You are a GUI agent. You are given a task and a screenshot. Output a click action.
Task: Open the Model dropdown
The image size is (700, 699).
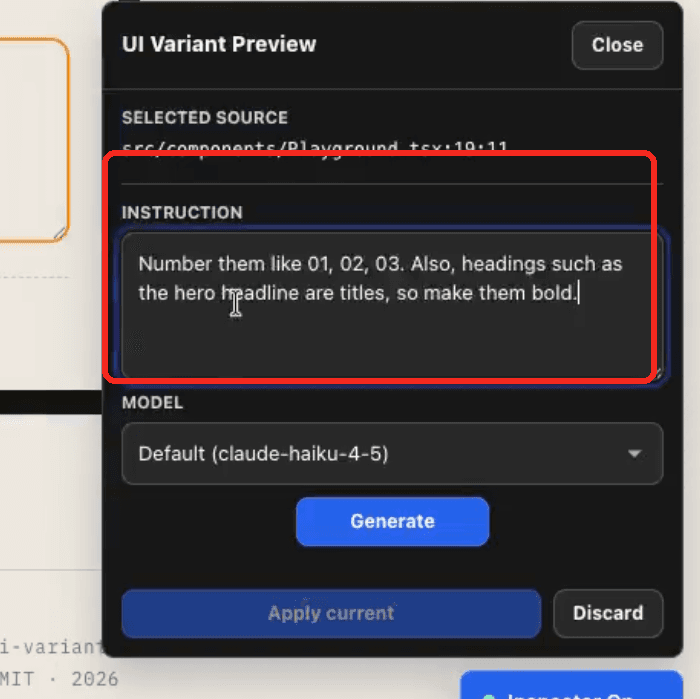coord(392,454)
